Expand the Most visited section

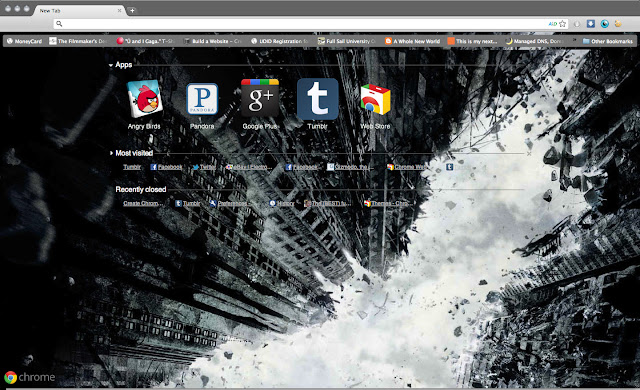click(x=111, y=153)
